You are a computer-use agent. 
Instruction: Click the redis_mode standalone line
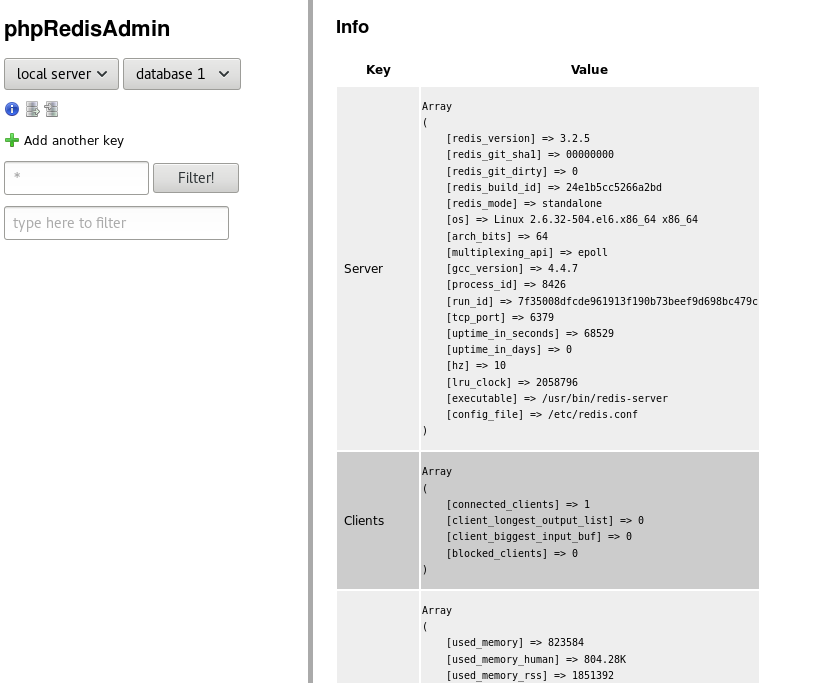click(x=524, y=204)
